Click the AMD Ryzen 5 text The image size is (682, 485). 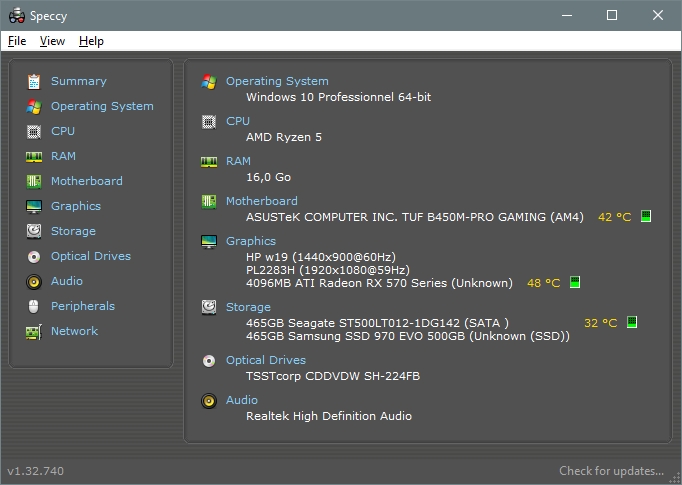(x=284, y=137)
